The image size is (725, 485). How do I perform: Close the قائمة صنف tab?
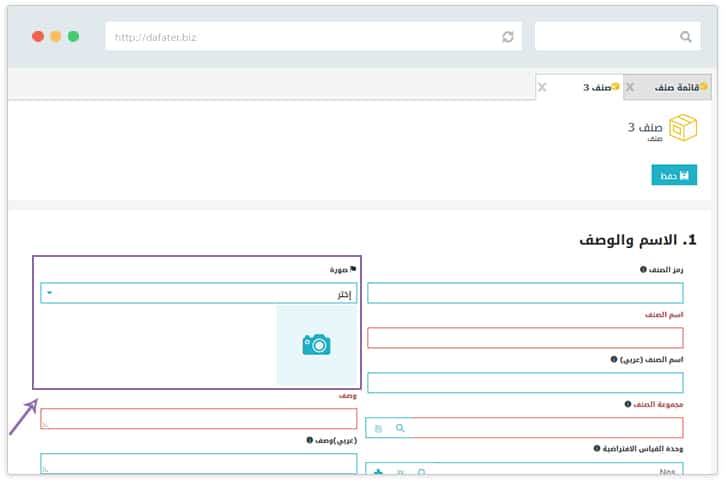[x=630, y=88]
